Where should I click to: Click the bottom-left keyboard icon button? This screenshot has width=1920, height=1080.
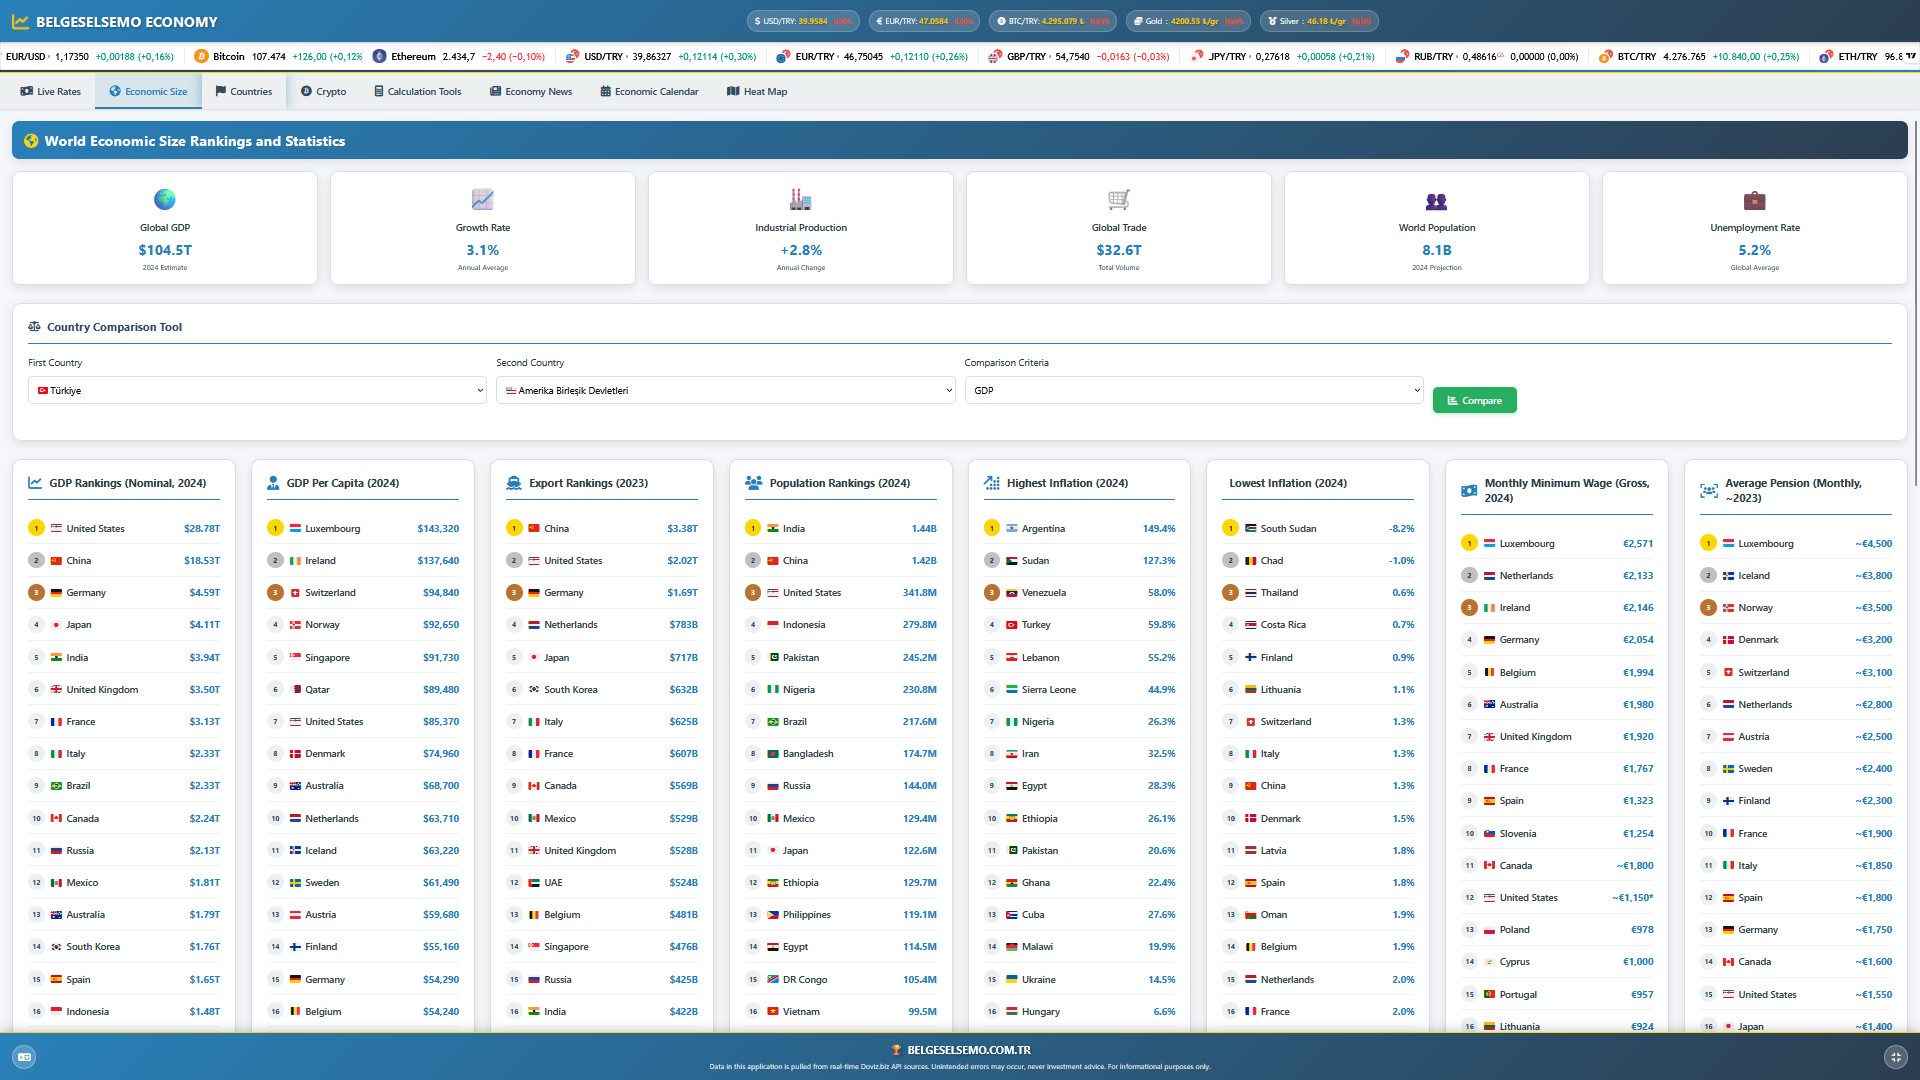click(25, 1057)
